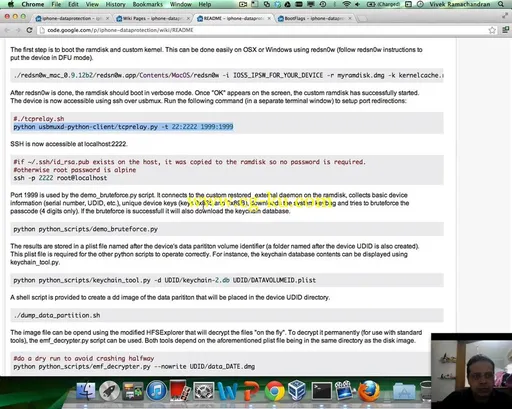This screenshot has width=512, height=409.
Task: Open Google Chrome icon in the dock
Action: (x=274, y=391)
